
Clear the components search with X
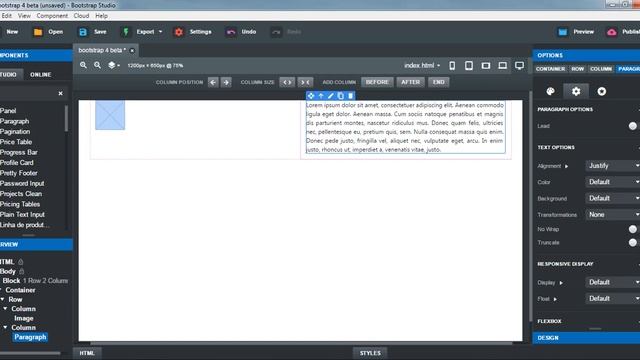point(60,93)
